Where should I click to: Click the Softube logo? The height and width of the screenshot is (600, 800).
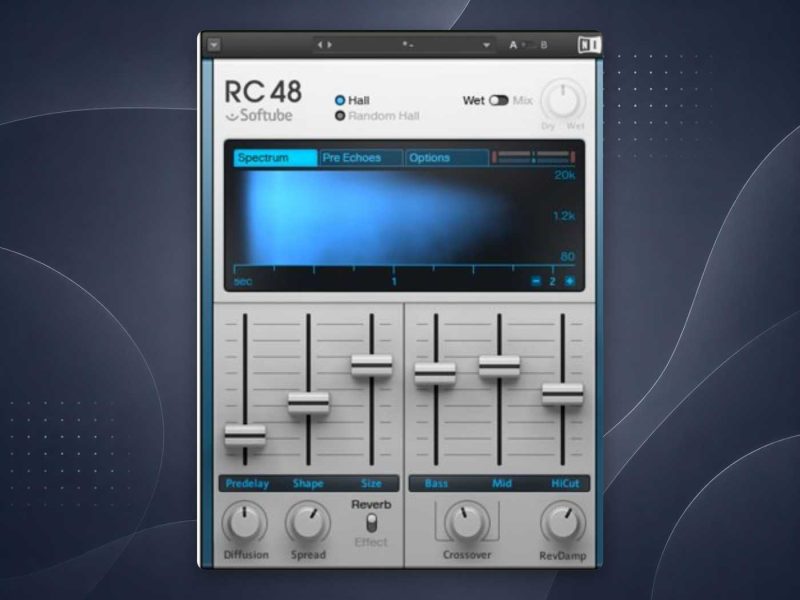(x=259, y=115)
